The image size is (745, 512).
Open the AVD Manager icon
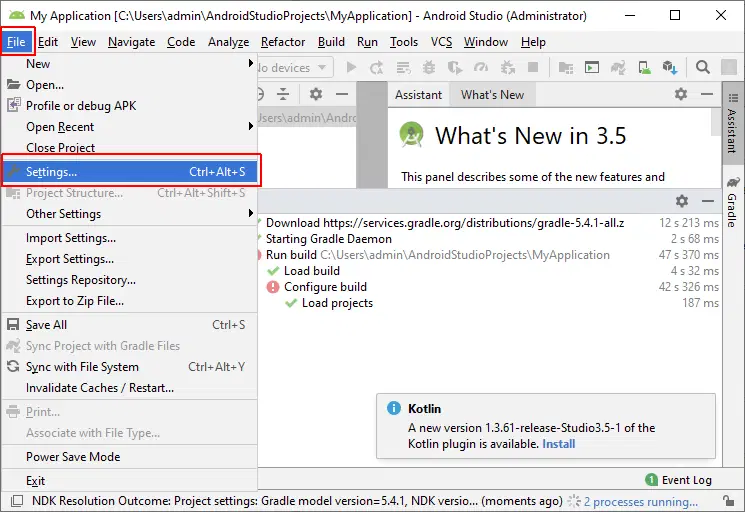644,67
